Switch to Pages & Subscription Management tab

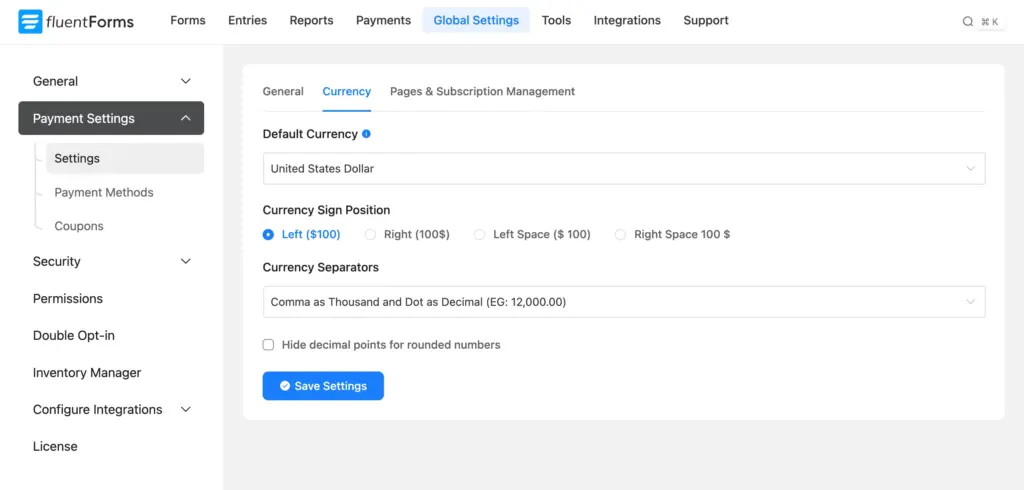click(483, 91)
